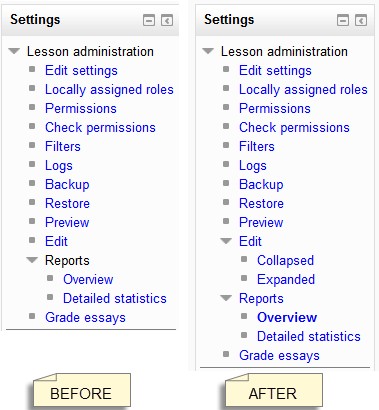Open Detailed statistics in the BEFORE panel
This screenshot has height=410, width=379.
115,298
